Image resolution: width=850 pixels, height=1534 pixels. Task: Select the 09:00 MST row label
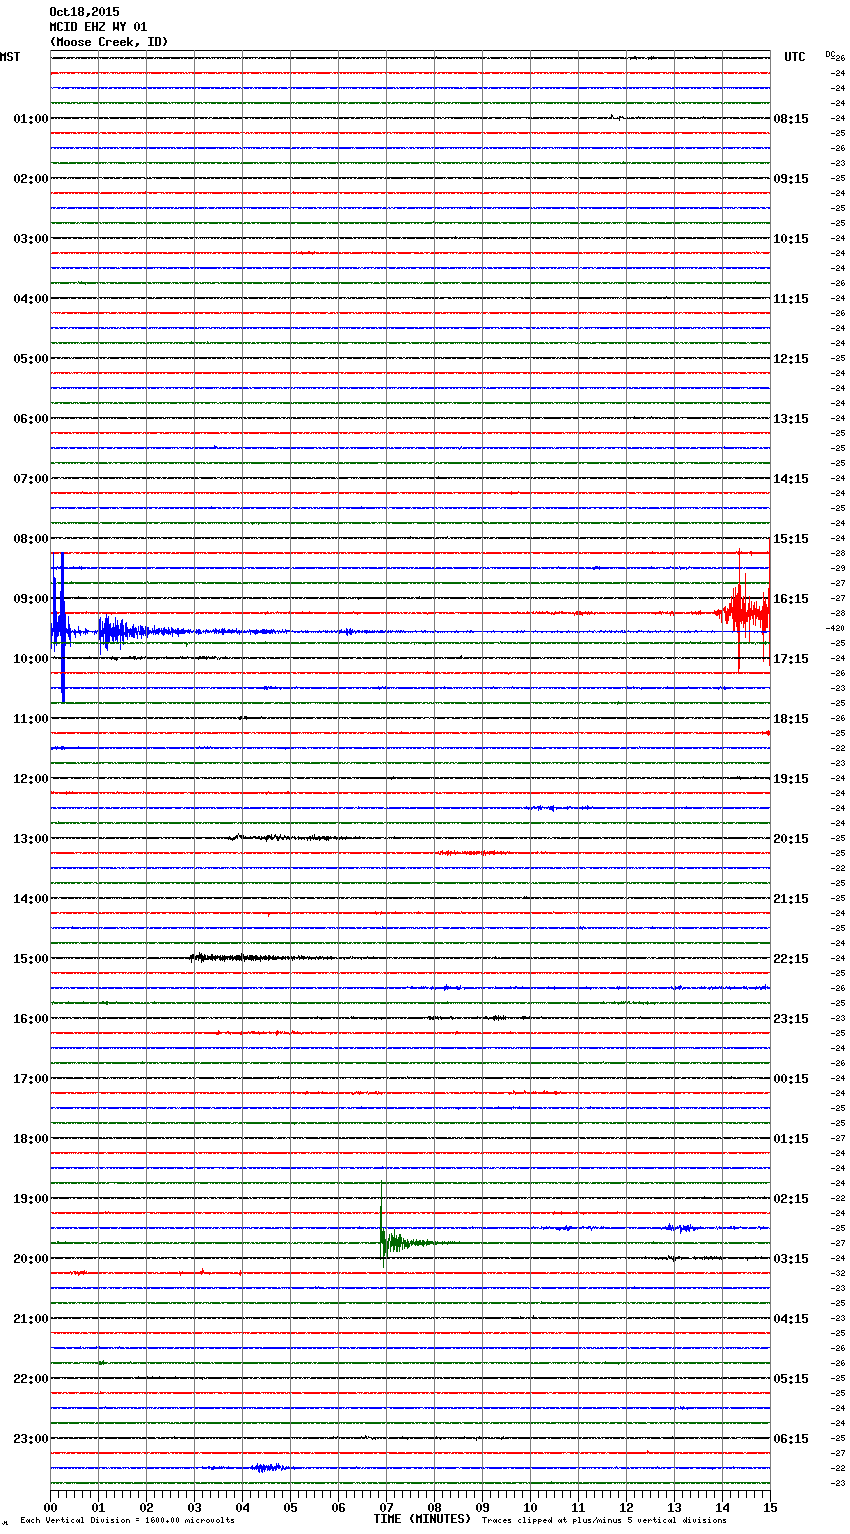tap(30, 598)
